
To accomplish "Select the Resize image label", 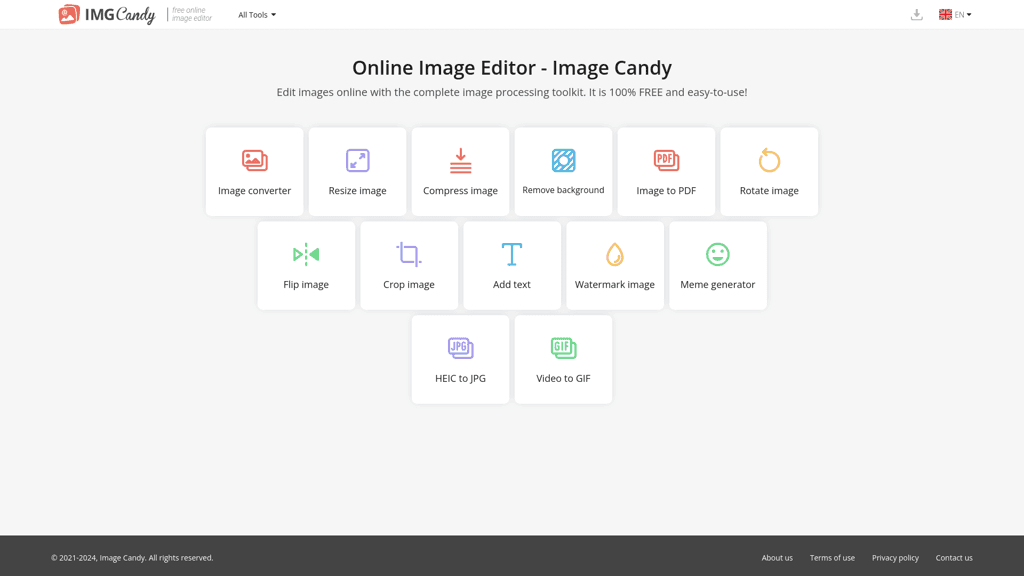I will (357, 191).
